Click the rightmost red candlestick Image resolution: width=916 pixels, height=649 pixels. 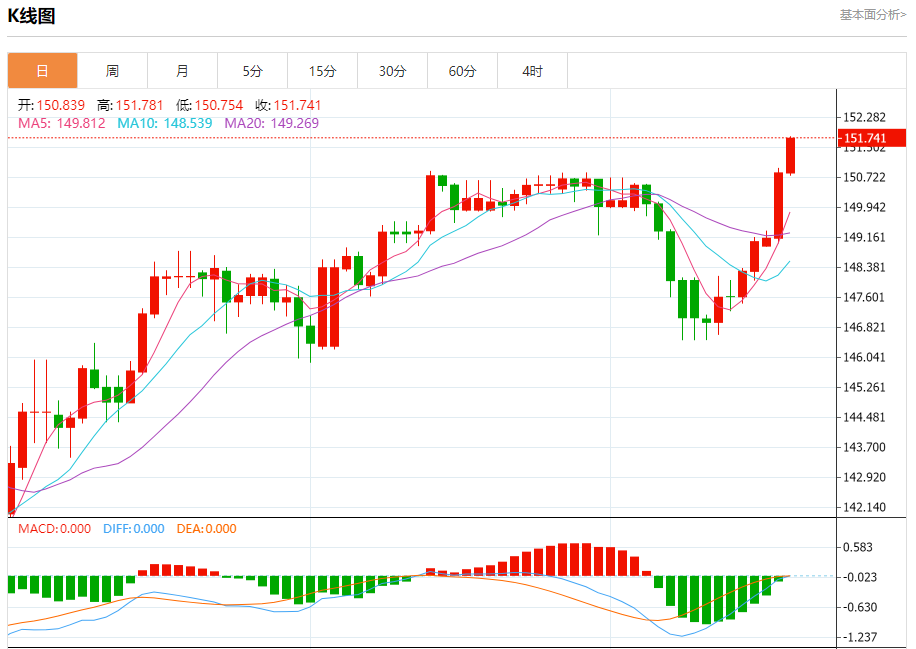[790, 155]
